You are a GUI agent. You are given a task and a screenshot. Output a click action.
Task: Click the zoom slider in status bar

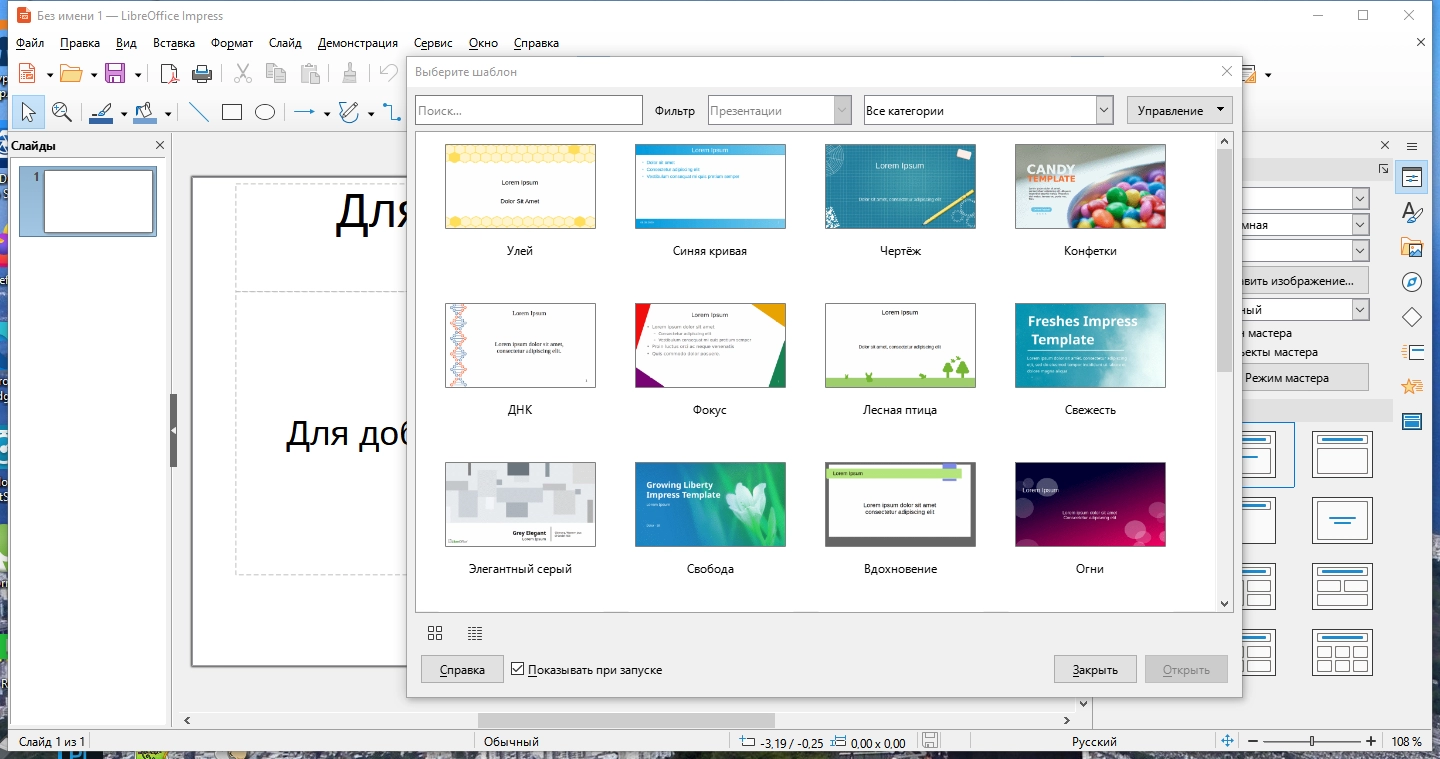point(1312,741)
